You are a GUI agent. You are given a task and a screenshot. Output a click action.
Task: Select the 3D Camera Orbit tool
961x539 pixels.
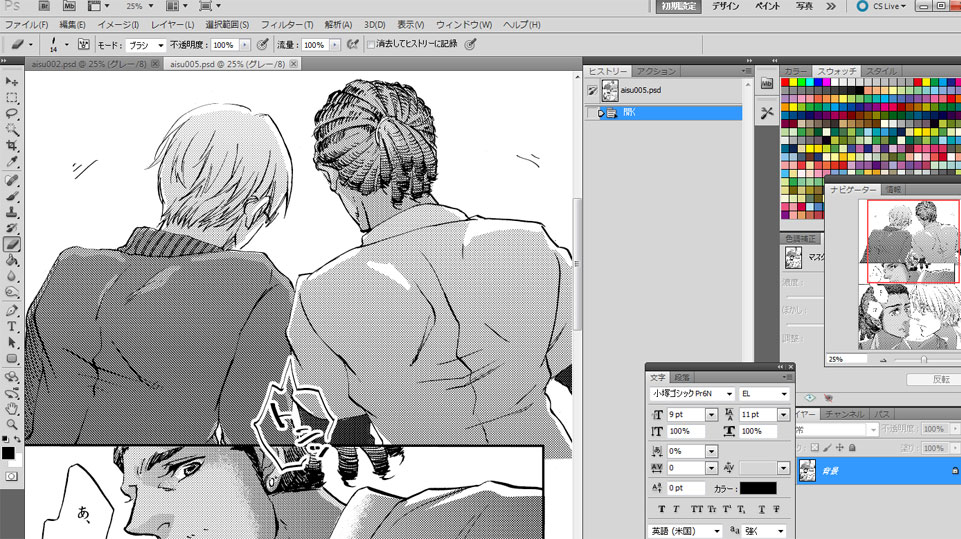(x=12, y=392)
